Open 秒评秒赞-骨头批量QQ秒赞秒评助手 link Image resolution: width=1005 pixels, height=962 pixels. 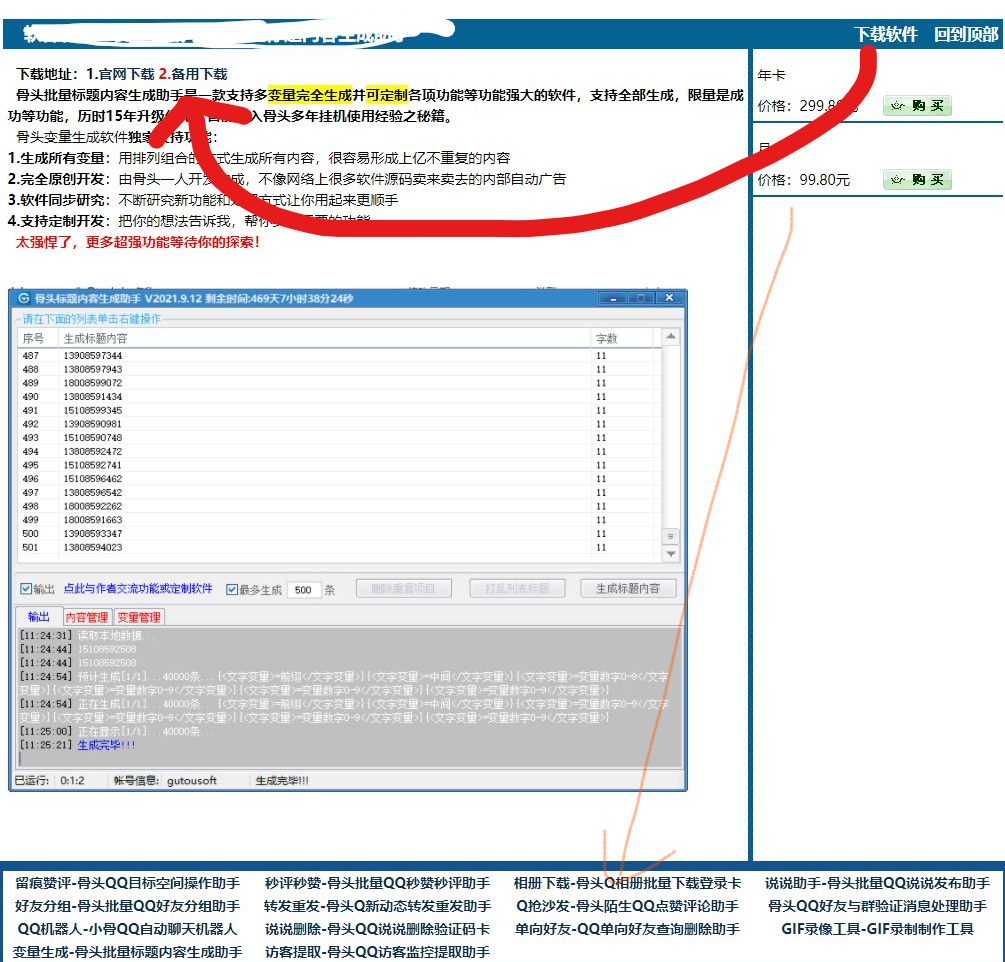coord(378,883)
